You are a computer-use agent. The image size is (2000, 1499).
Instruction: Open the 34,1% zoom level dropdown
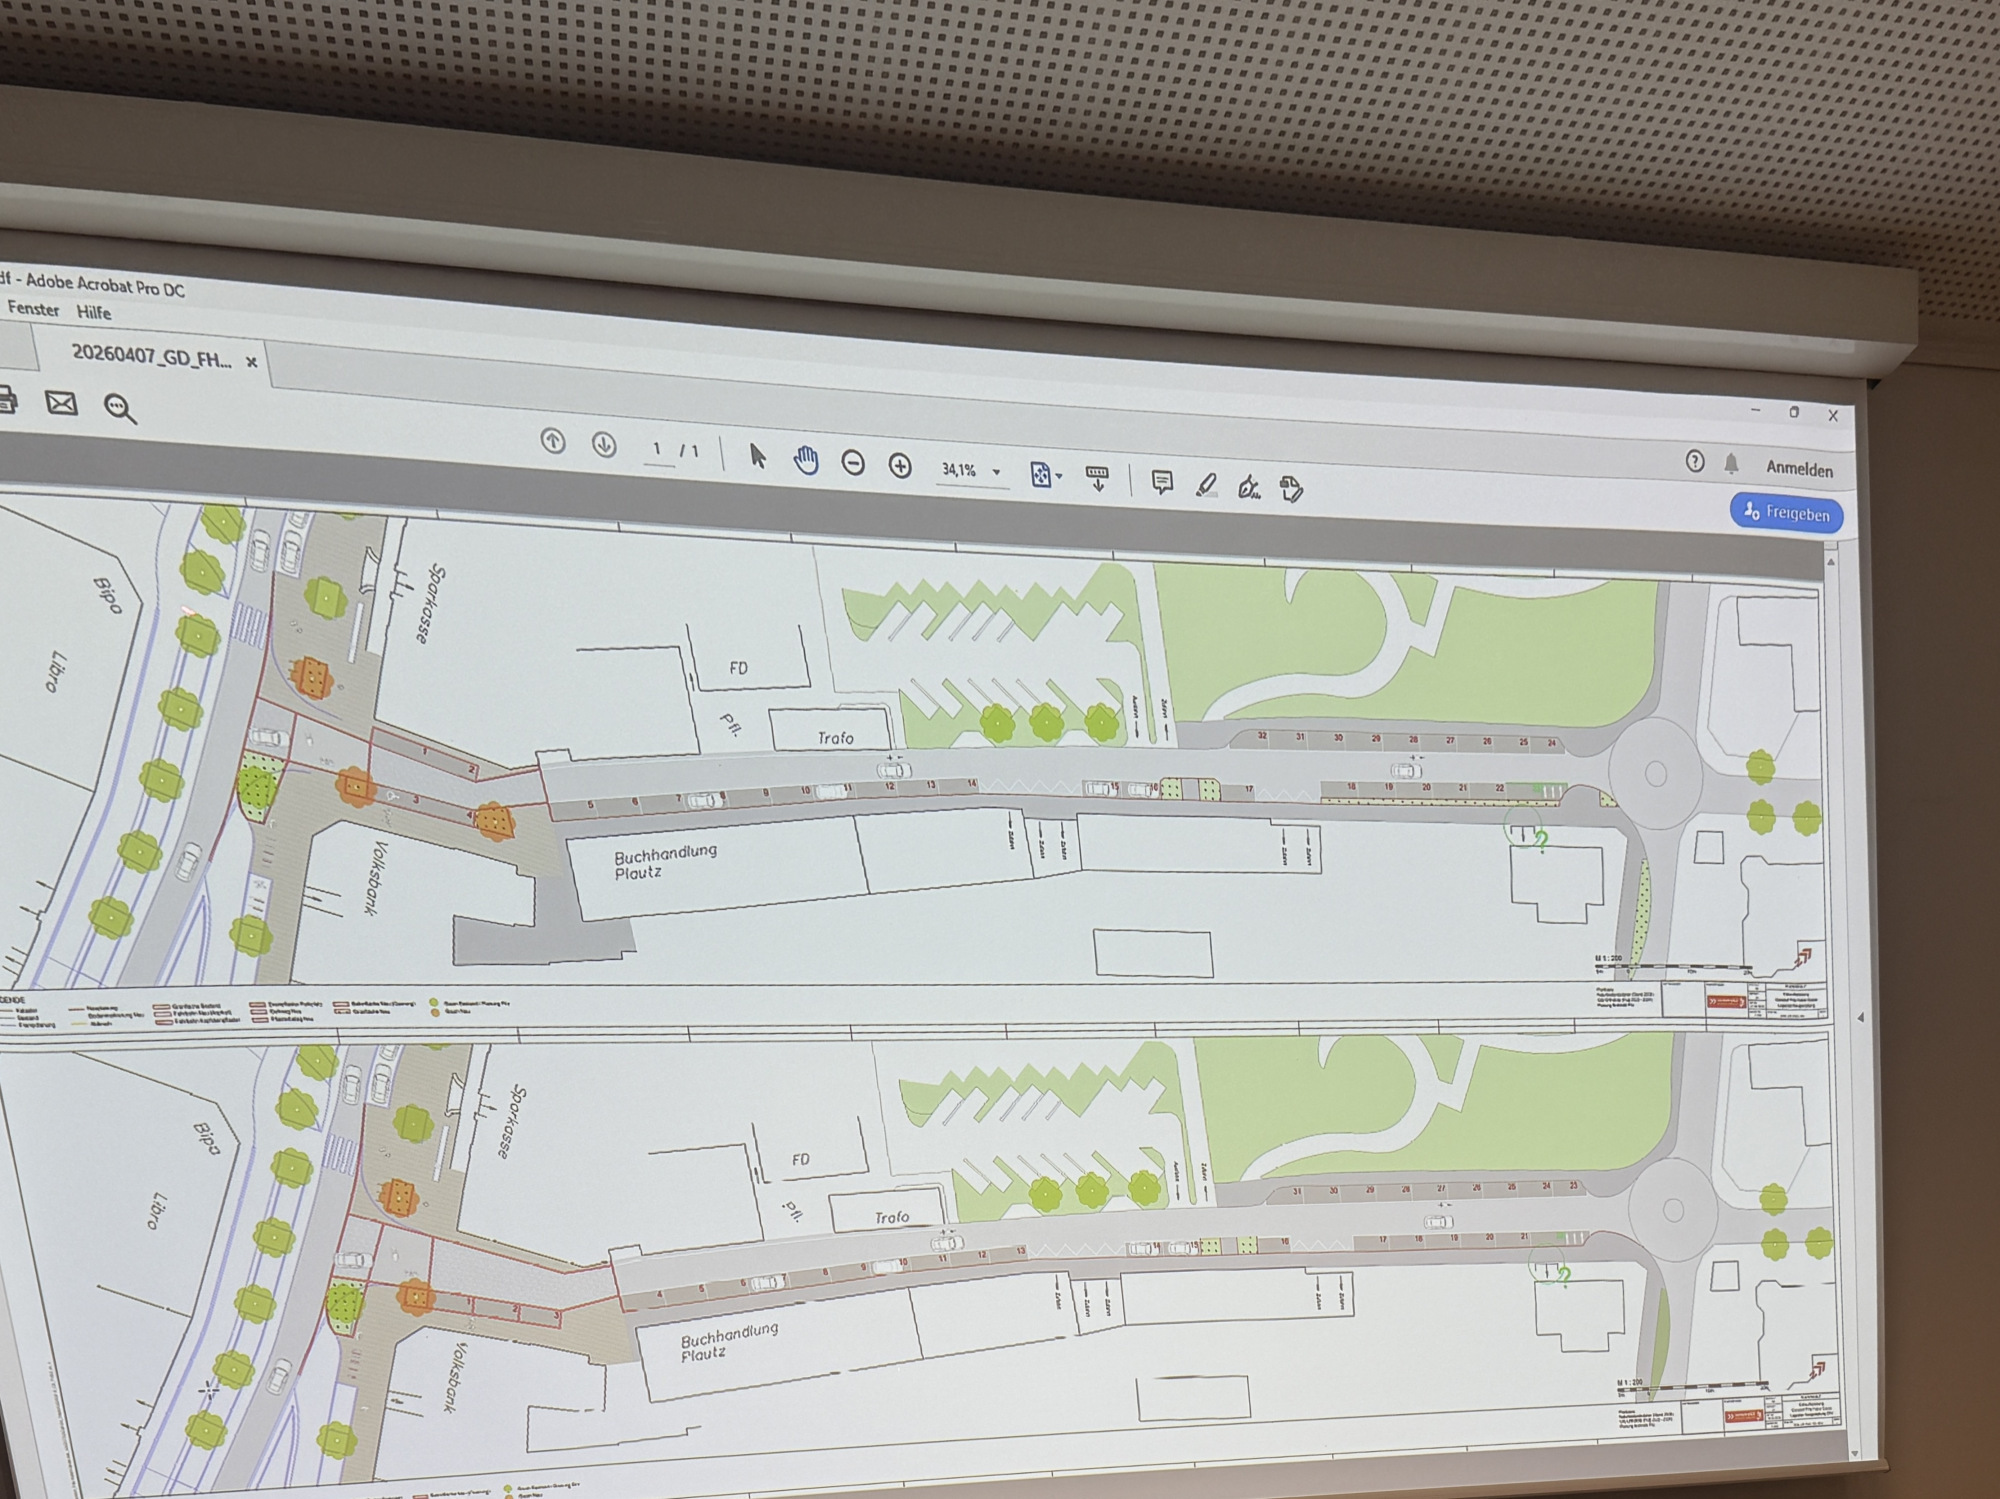click(x=996, y=472)
